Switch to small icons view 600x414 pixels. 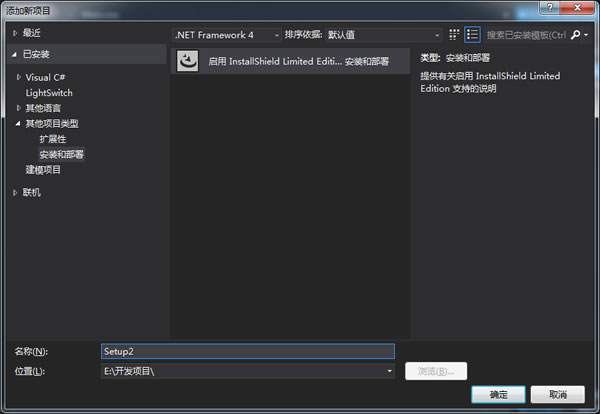pos(454,35)
